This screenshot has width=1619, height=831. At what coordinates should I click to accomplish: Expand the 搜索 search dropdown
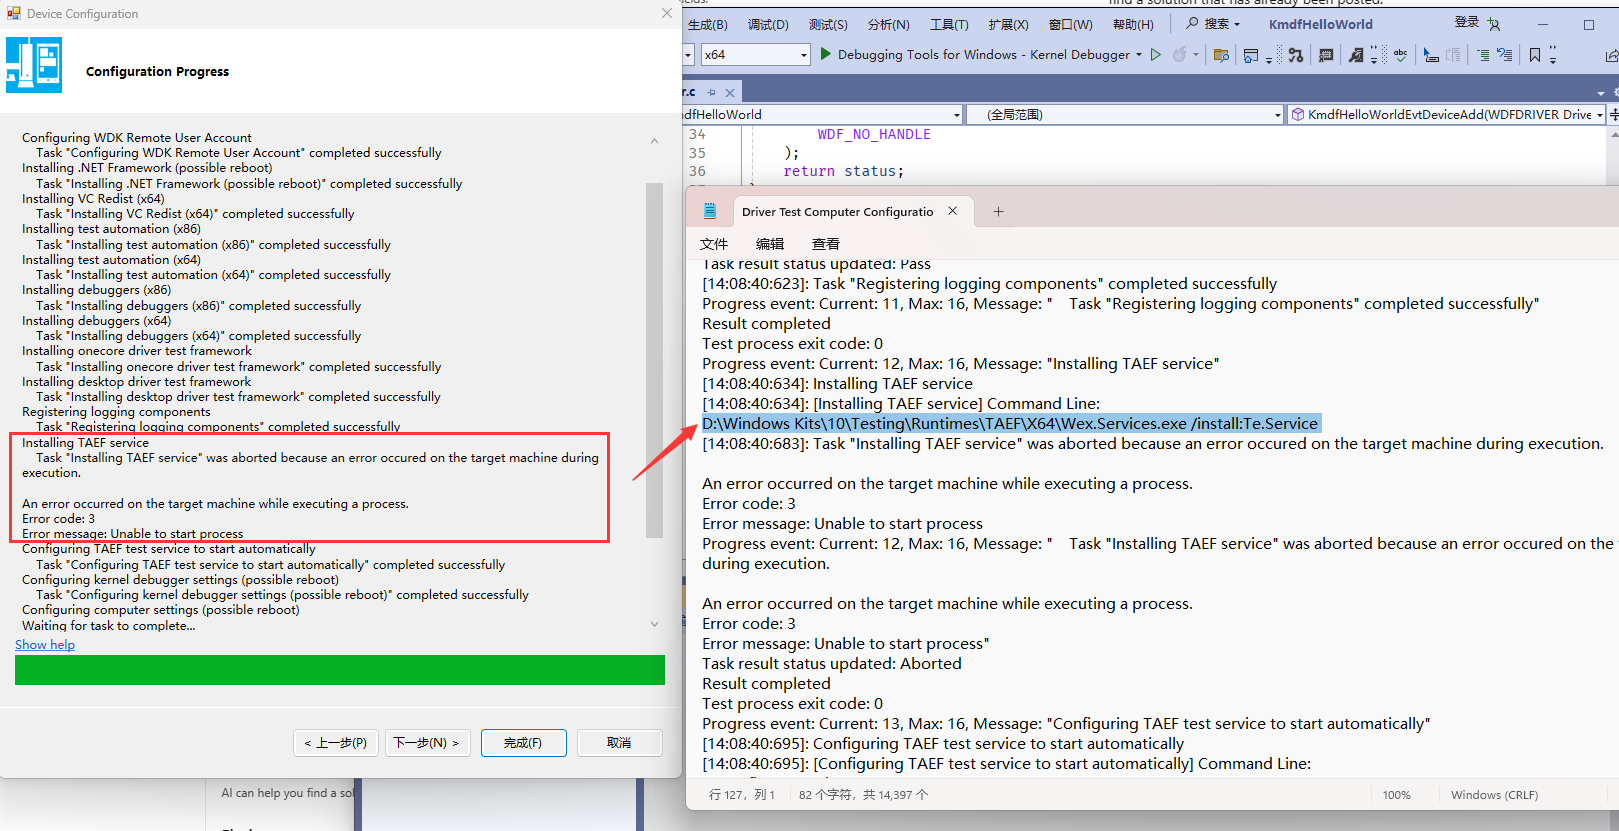(1237, 24)
